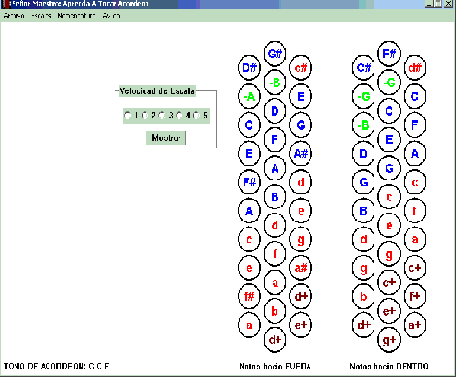Play the red lowercase b key in DENTRO layout
The width and height of the screenshot is (458, 377).
[x=364, y=296]
